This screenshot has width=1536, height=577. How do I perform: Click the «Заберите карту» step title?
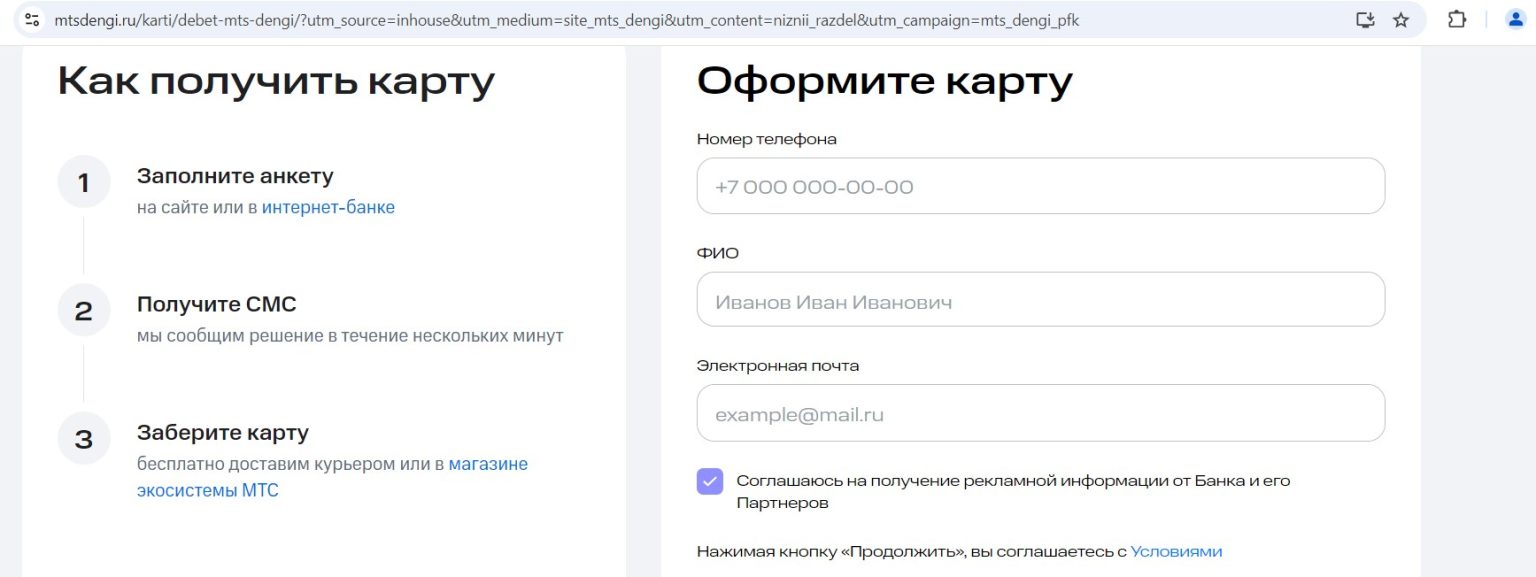(223, 433)
